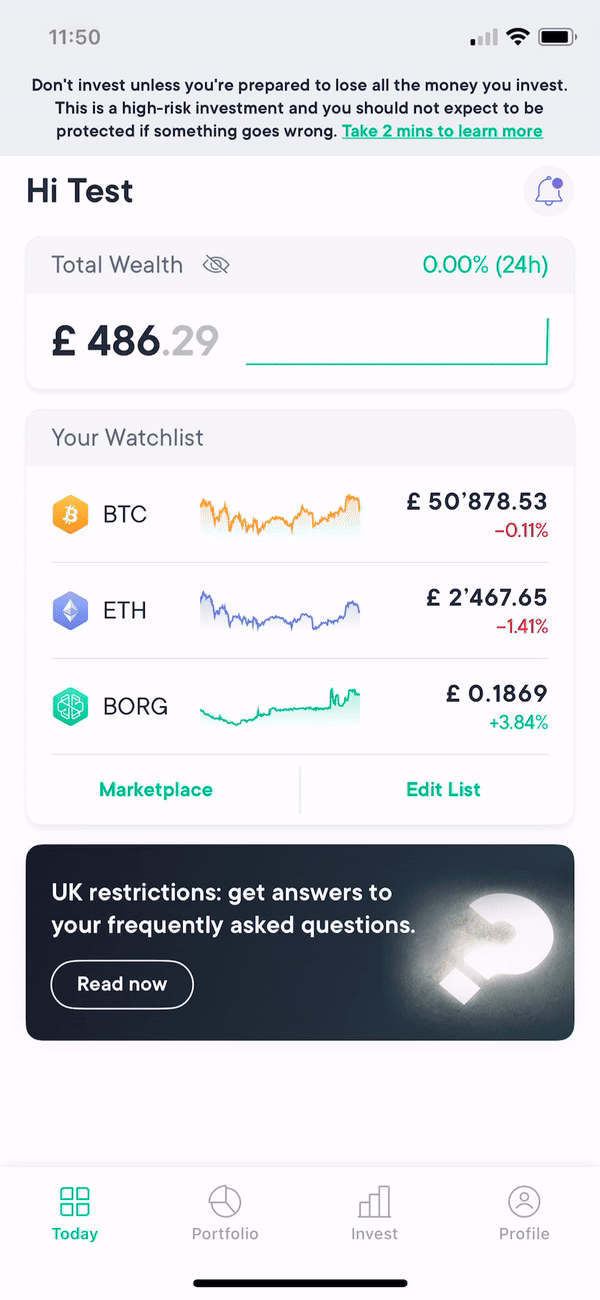
Task: Hide the Total Wealth balance with the eye icon
Action: (216, 265)
